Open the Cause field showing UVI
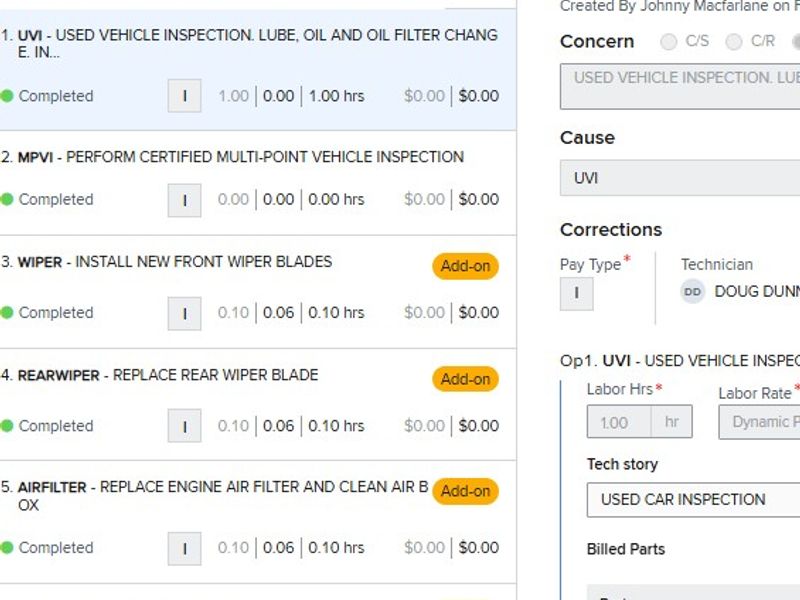Screen dimensions: 800x600 click(680, 178)
